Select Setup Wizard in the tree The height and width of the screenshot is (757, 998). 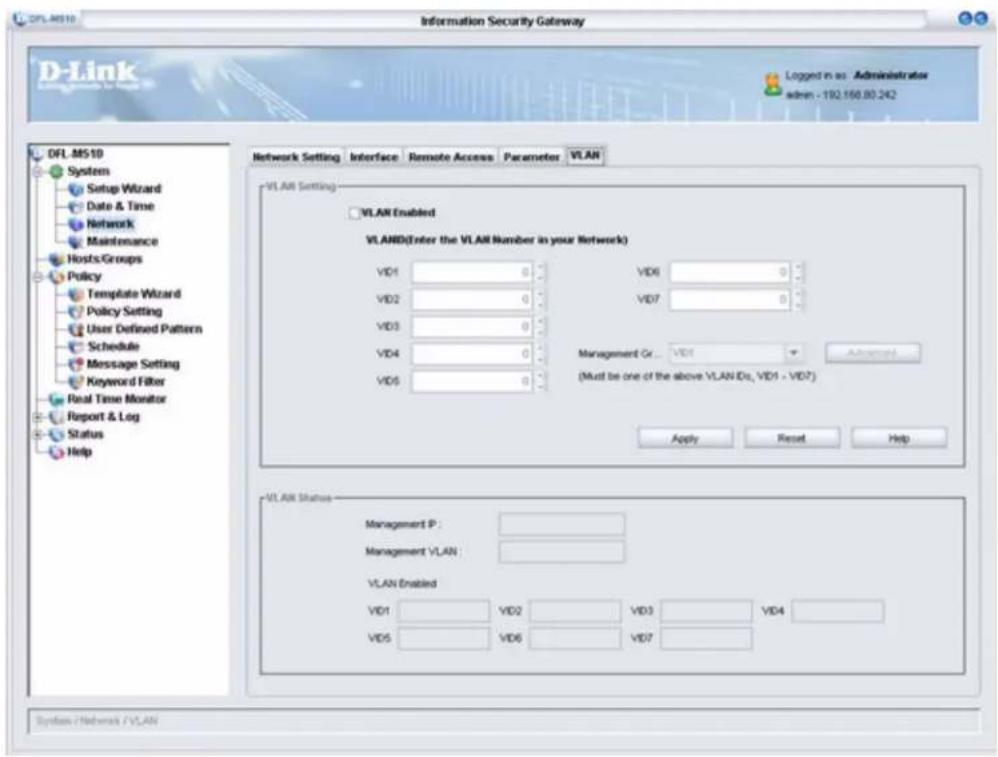(x=124, y=189)
